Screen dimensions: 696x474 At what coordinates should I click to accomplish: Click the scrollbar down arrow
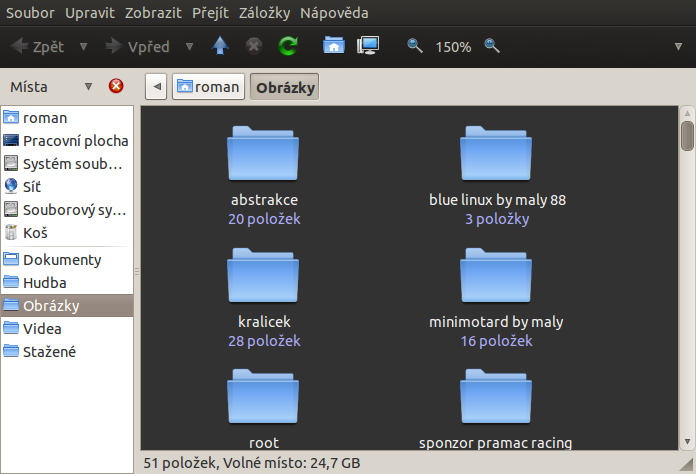click(687, 441)
